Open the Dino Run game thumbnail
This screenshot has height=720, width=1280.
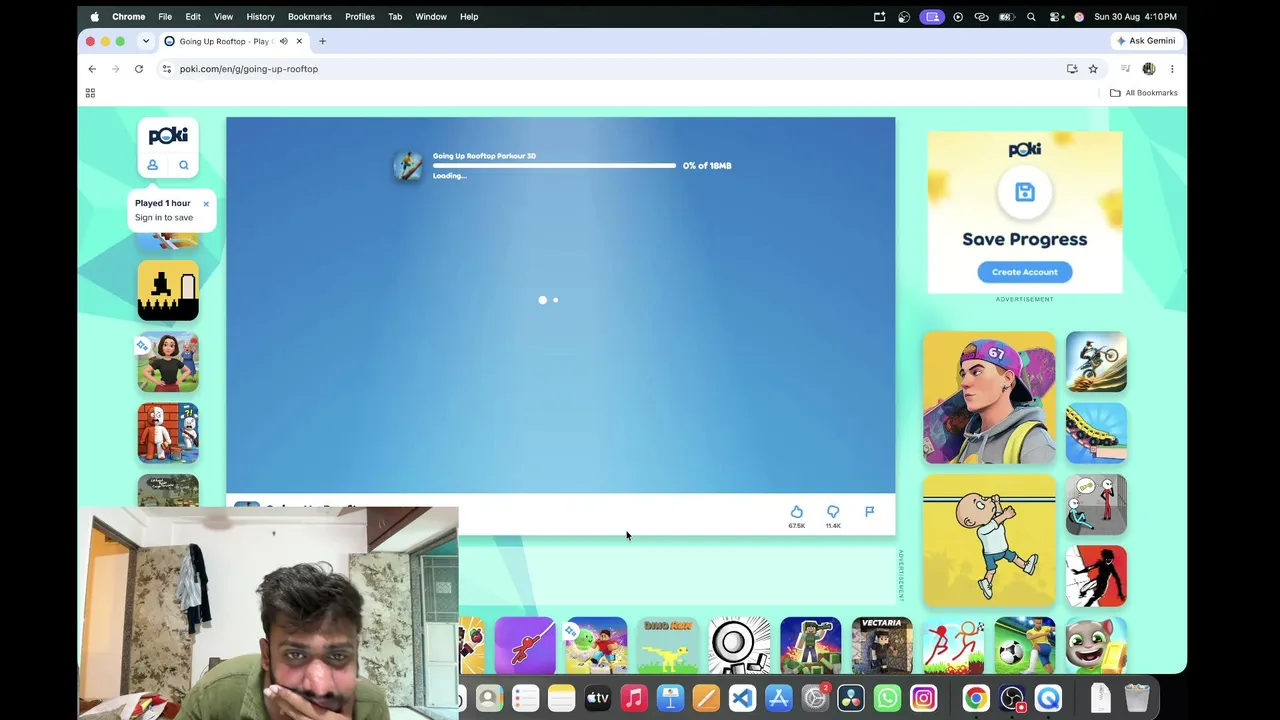pyautogui.click(x=668, y=646)
